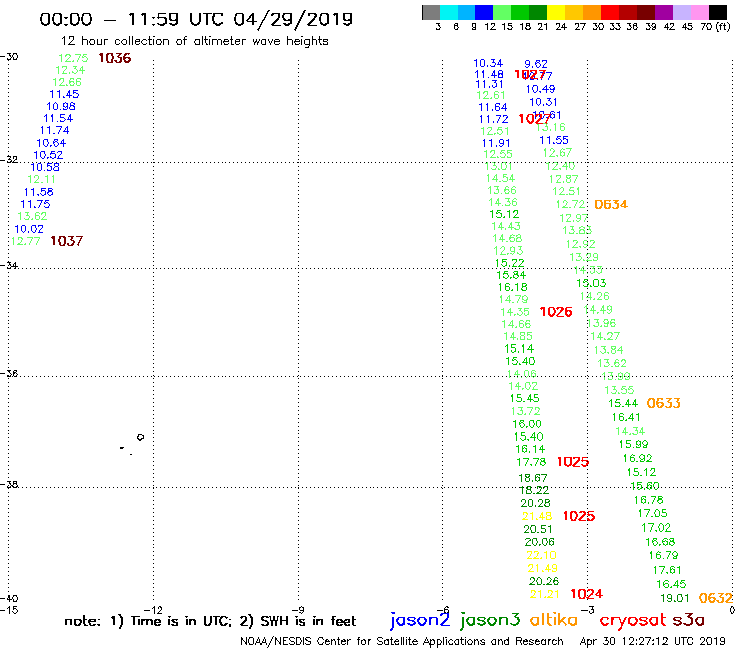This screenshot has width=740, height=650.
Task: Select the yellow swatch in the legend
Action: (556, 12)
